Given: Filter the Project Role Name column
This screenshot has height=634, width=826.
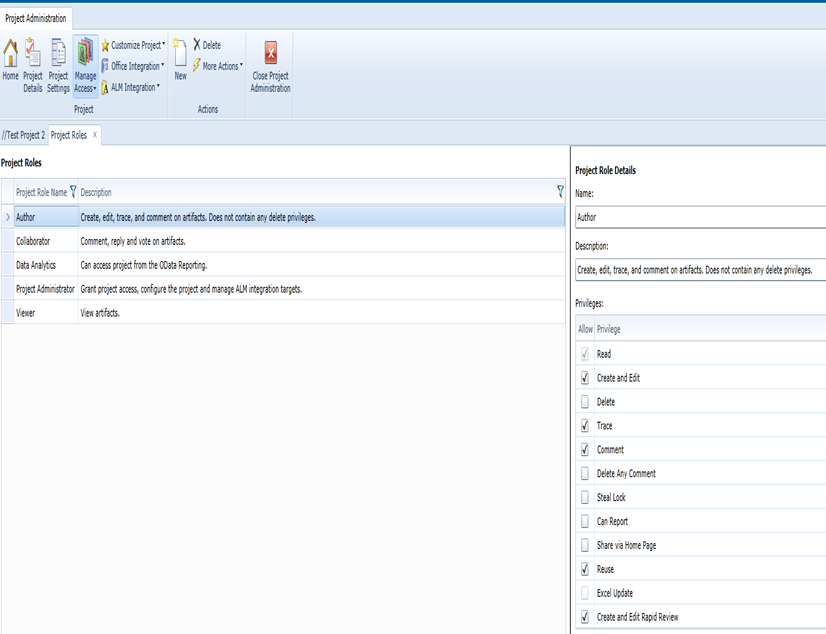Looking at the screenshot, I should coord(73,192).
